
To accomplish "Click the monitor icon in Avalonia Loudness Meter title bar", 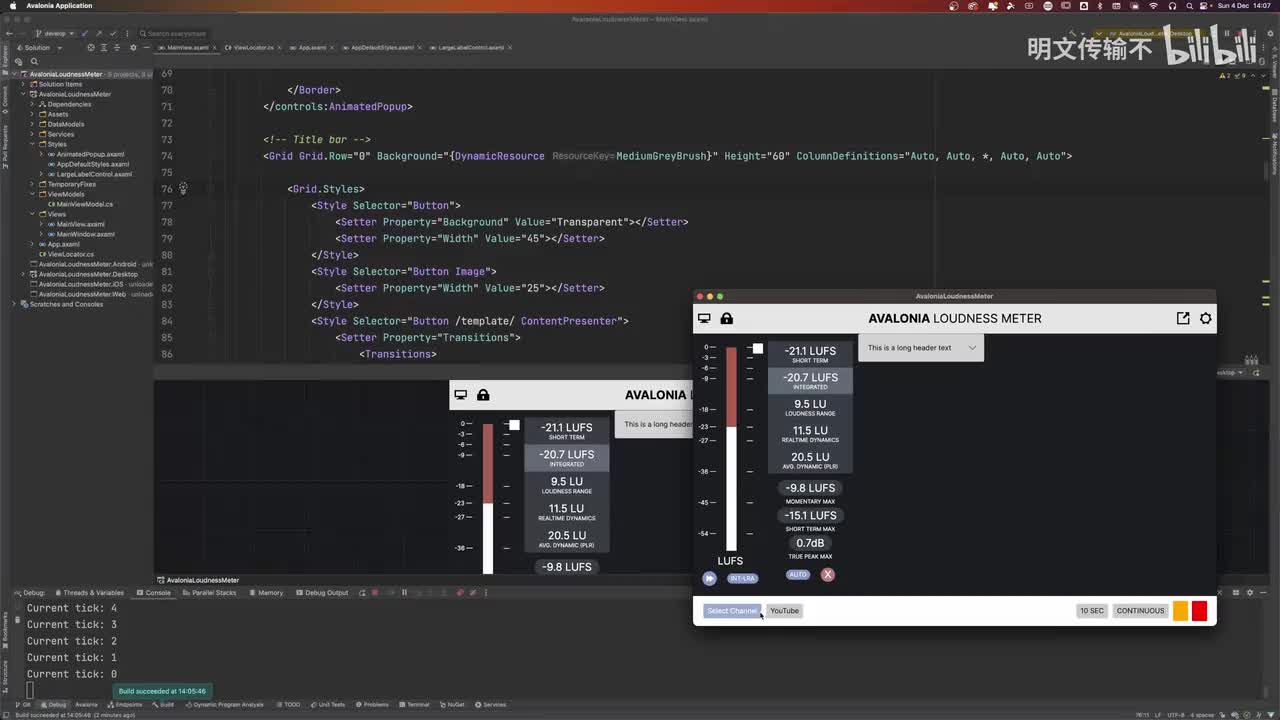I will coord(704,318).
